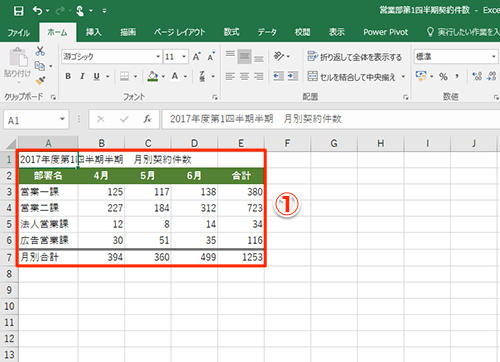
Task: Align text right
Action: pos(259,76)
